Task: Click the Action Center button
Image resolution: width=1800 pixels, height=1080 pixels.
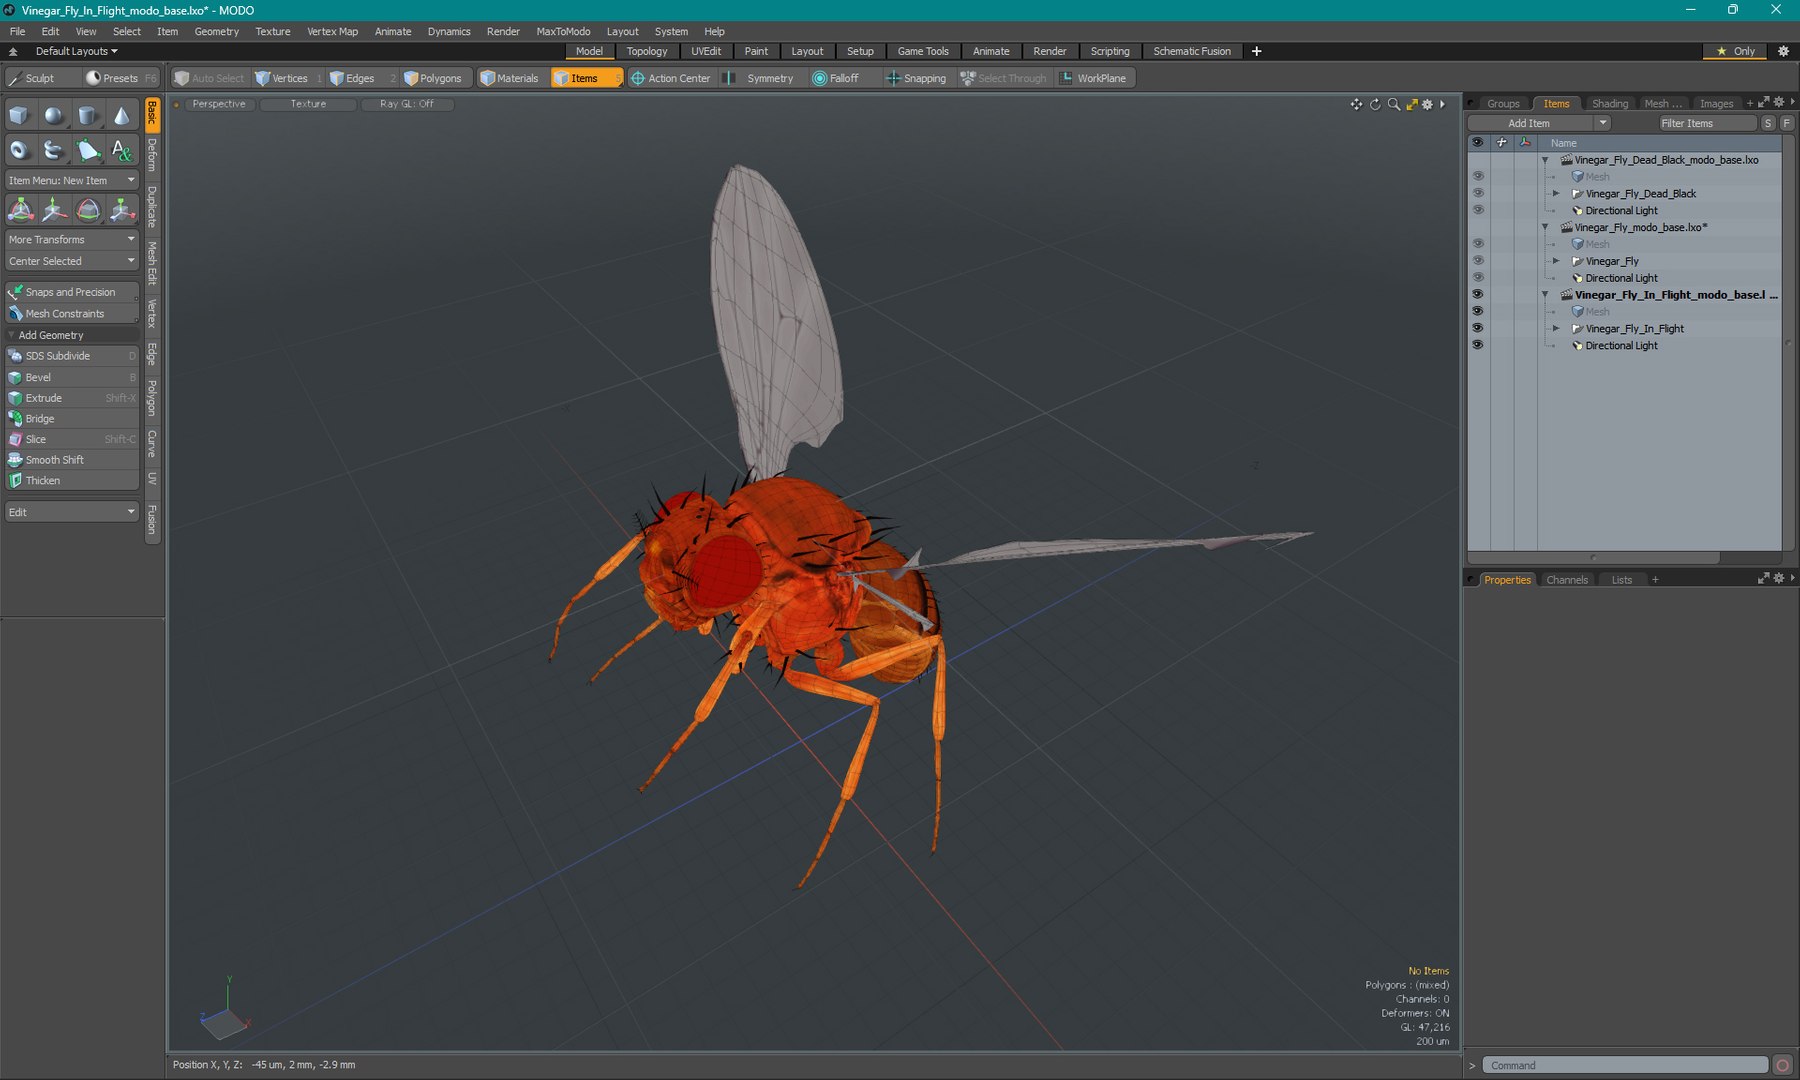Action: pos(670,78)
